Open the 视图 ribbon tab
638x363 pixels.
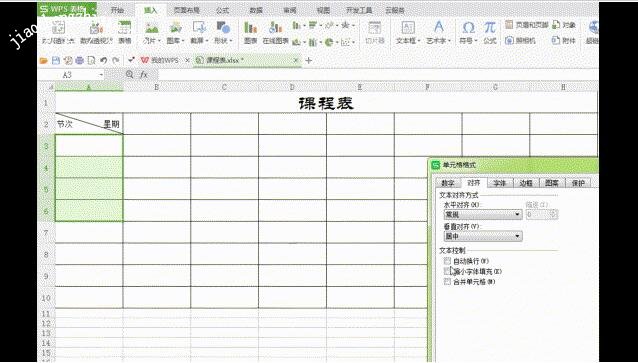click(x=323, y=11)
